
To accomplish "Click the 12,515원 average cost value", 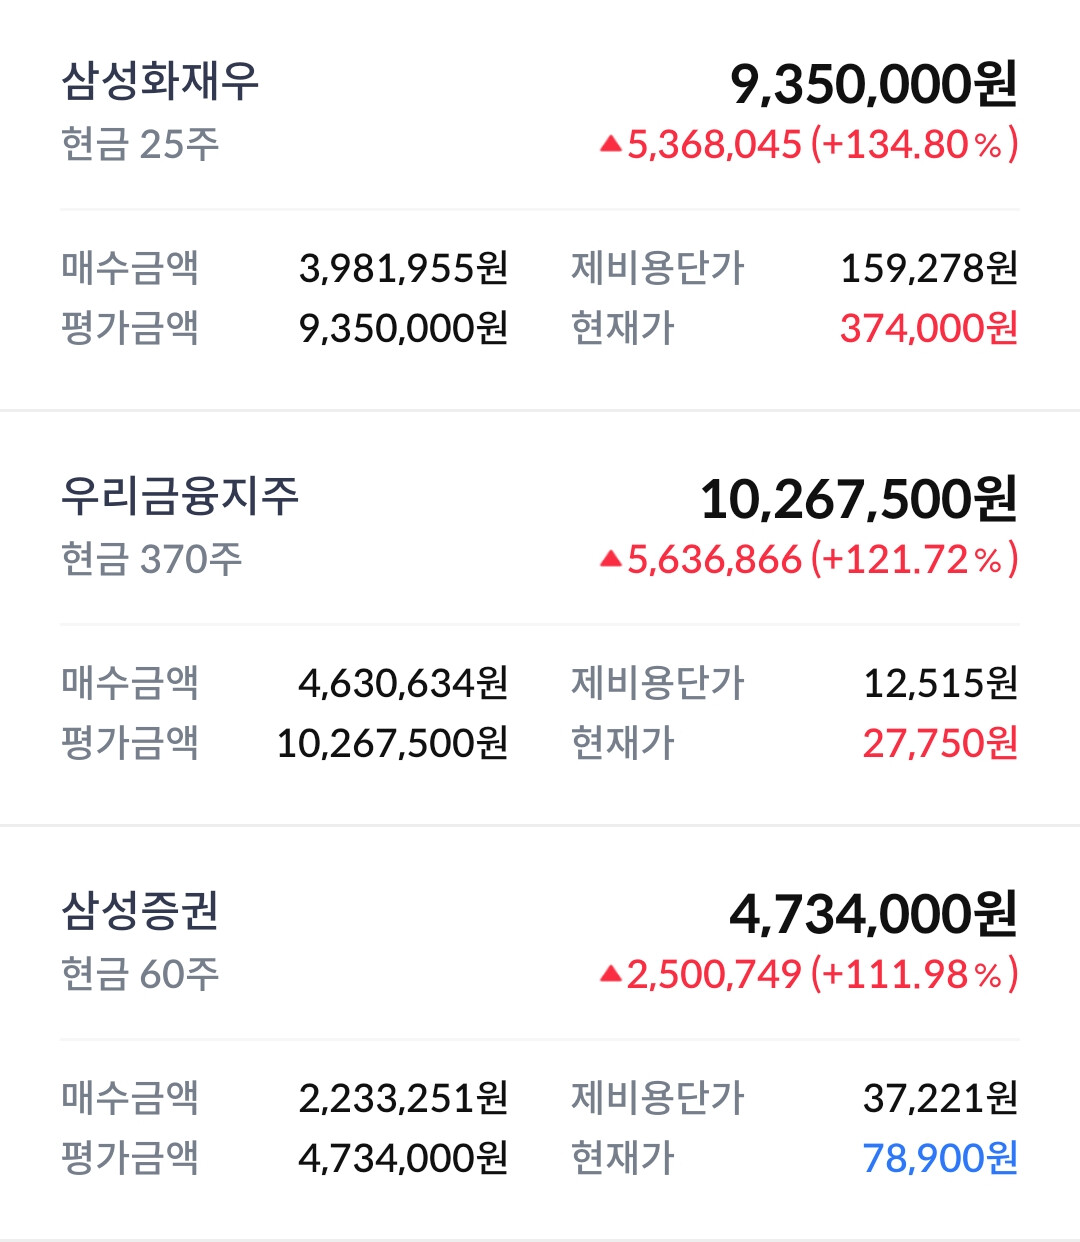I will pyautogui.click(x=940, y=683).
